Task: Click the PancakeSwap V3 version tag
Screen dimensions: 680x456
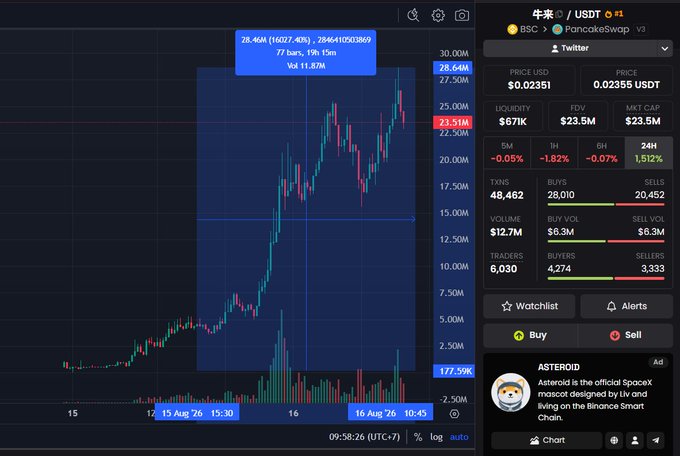Action: tap(641, 29)
